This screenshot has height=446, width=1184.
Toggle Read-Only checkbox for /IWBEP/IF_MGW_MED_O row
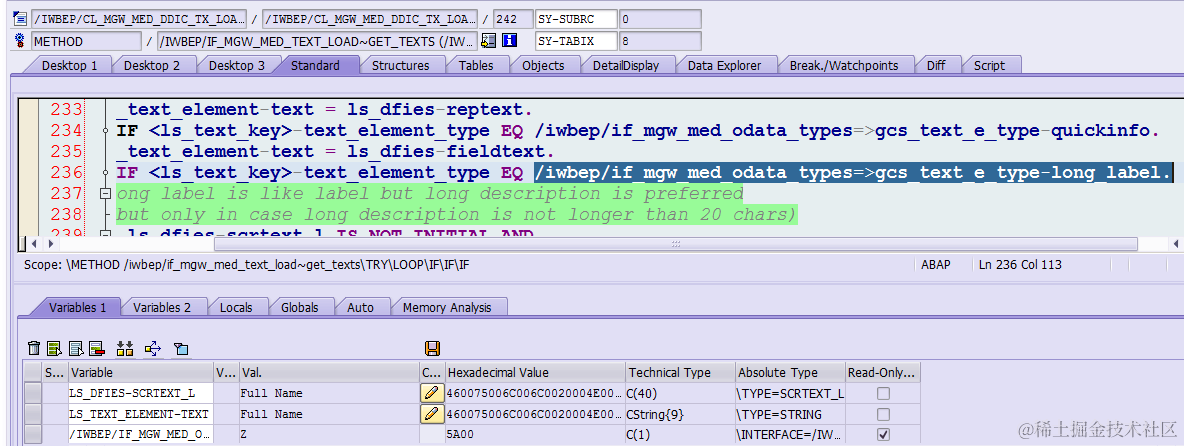(x=883, y=435)
